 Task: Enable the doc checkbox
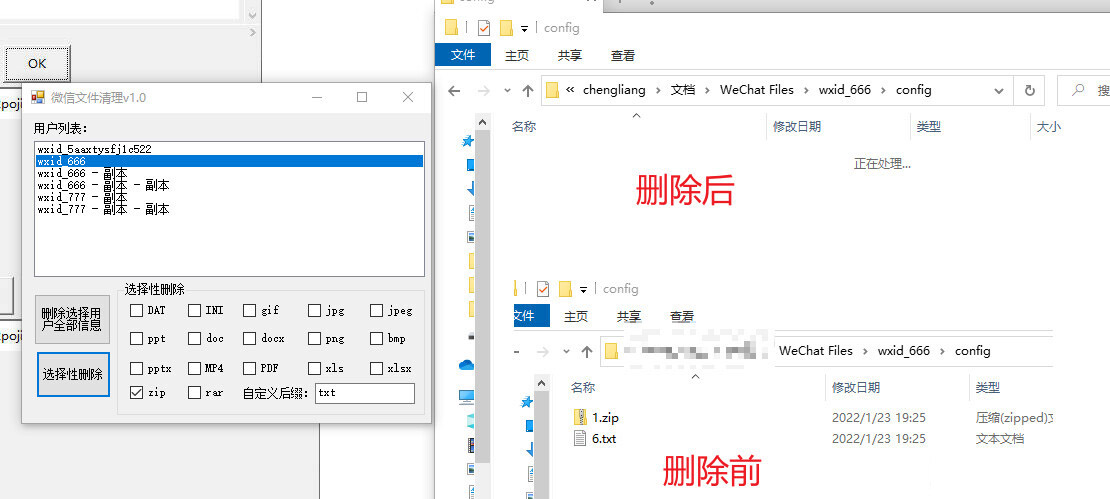pos(194,338)
